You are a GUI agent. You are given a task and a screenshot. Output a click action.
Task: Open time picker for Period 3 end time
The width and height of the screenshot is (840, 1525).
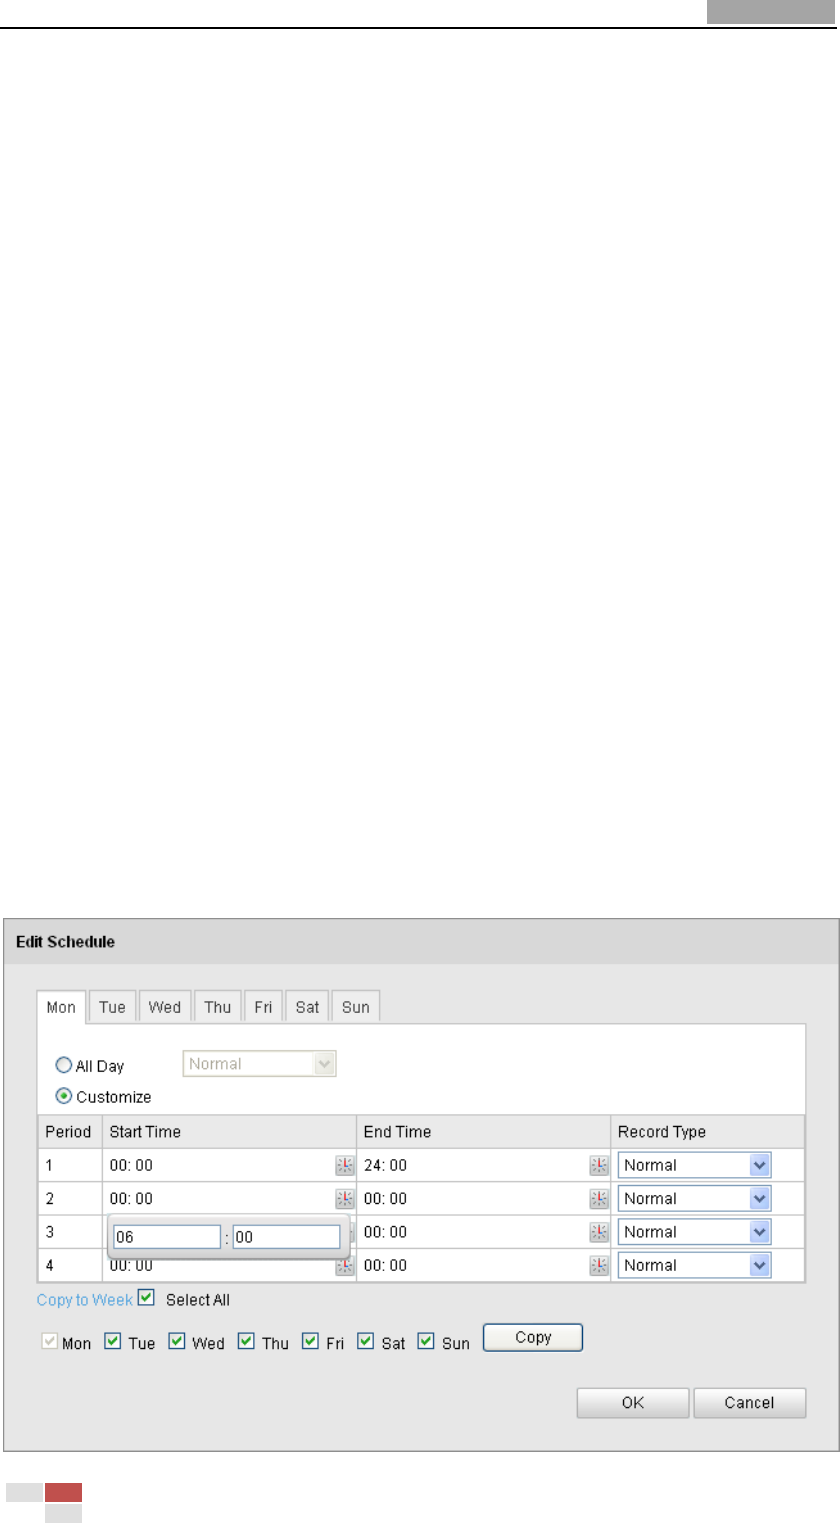point(599,1232)
